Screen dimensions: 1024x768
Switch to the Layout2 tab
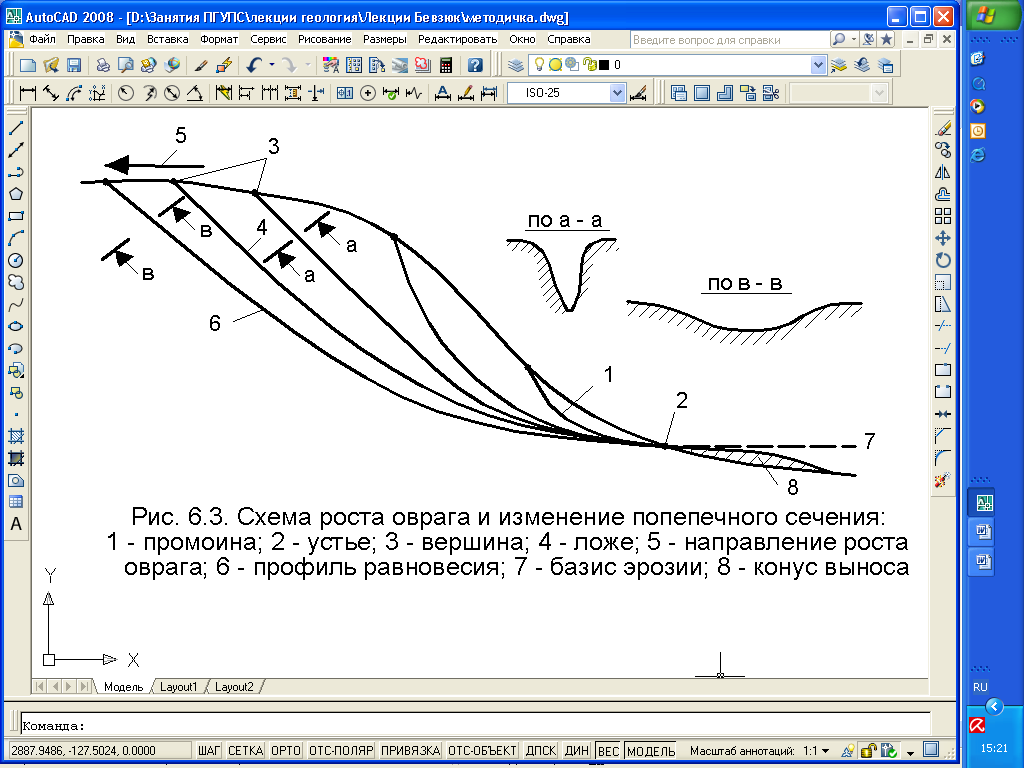(x=234, y=687)
